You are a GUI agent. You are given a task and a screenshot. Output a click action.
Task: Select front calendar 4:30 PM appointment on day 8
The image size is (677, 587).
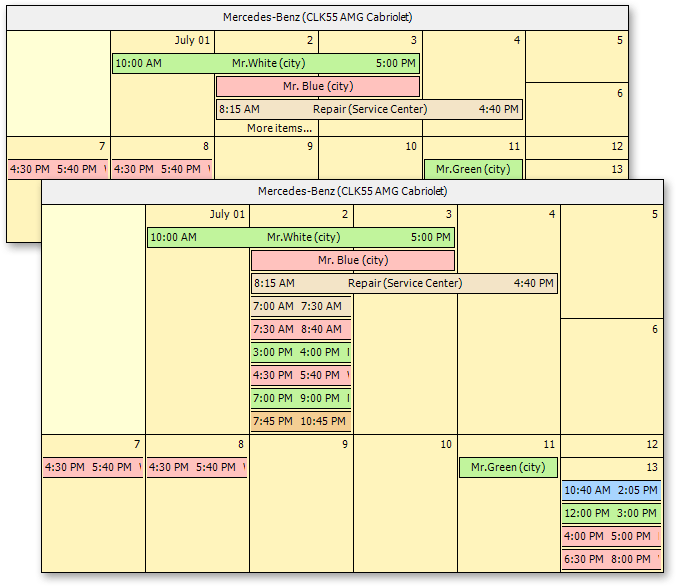(x=197, y=467)
